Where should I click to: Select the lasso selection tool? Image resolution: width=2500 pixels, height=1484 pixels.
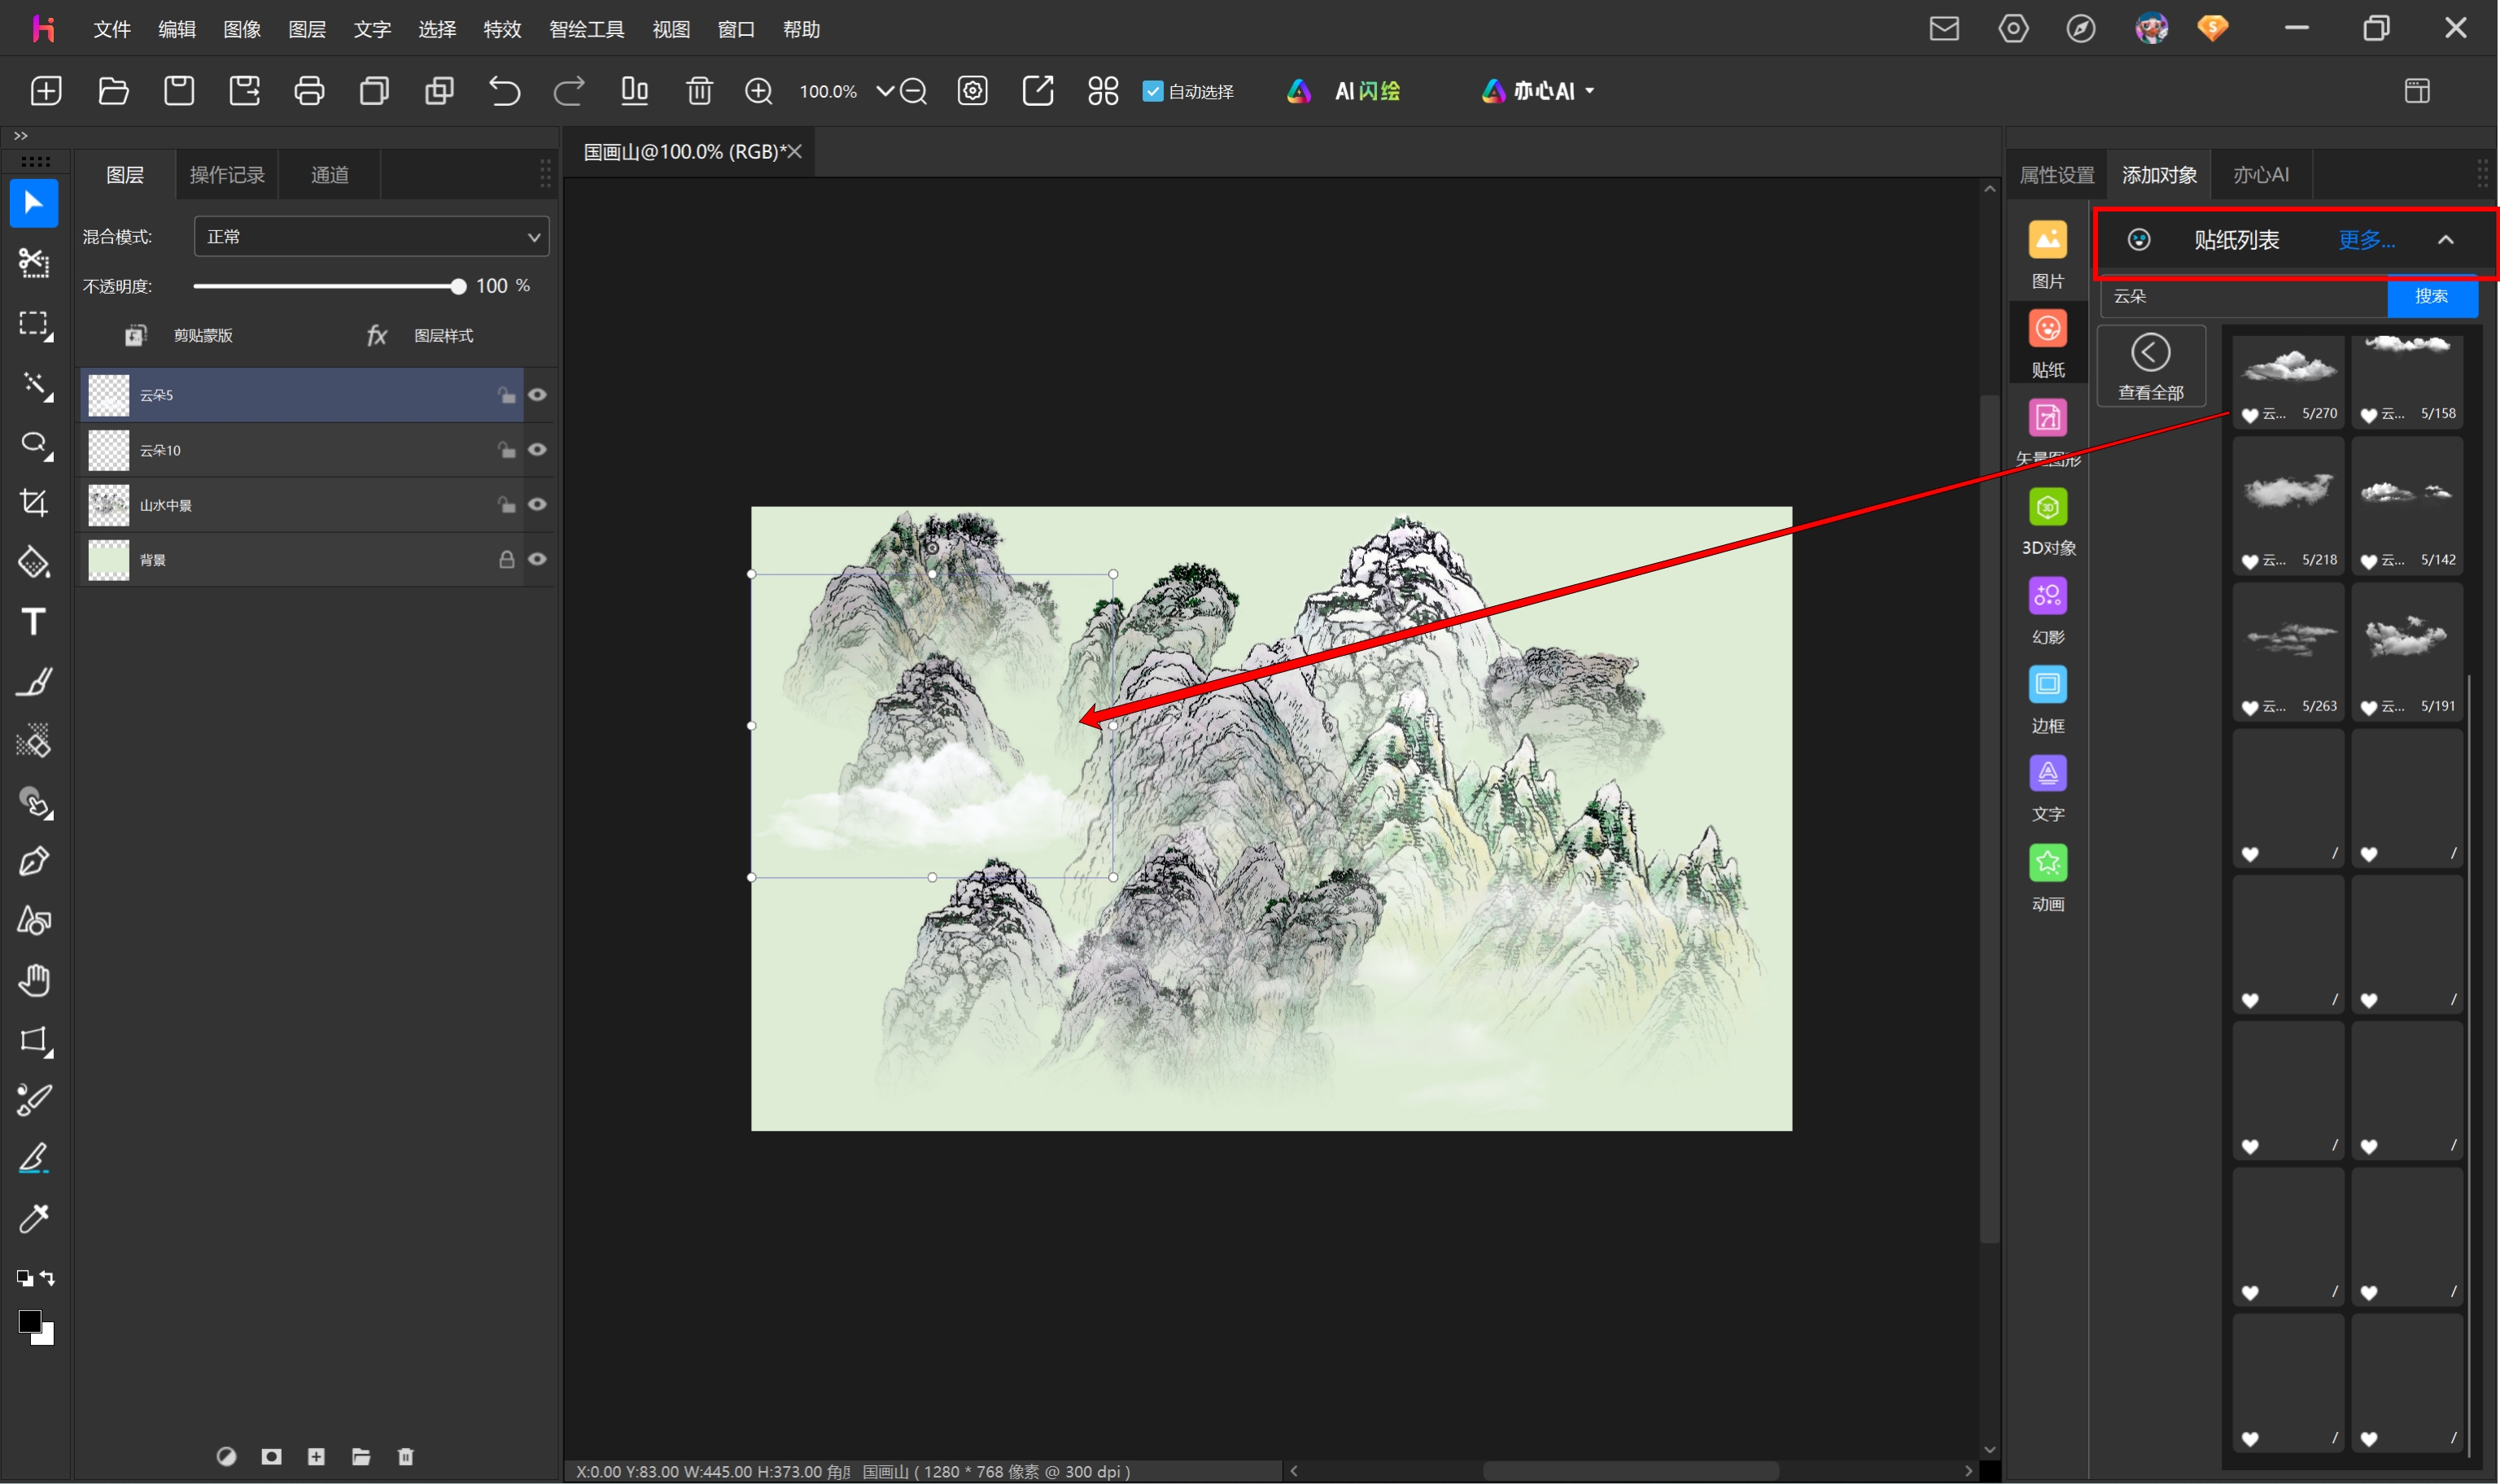click(x=34, y=444)
